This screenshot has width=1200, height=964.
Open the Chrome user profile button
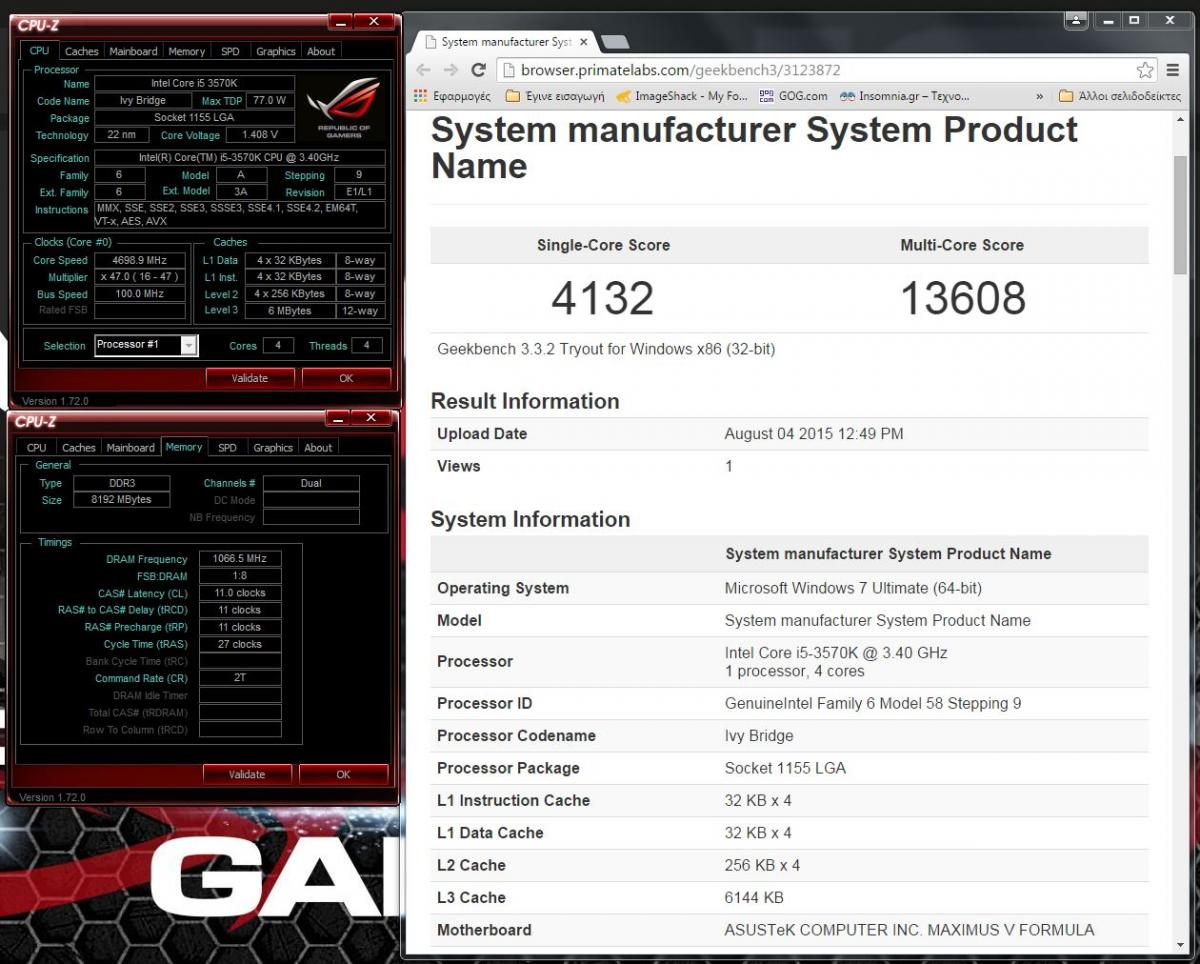pyautogui.click(x=1076, y=19)
